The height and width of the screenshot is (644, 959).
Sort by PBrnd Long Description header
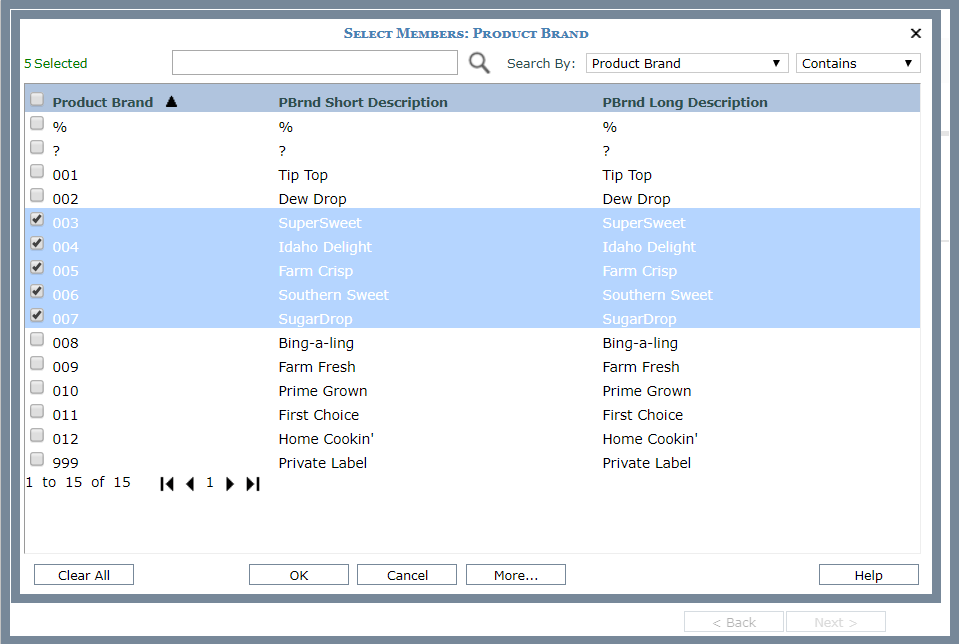click(x=684, y=102)
